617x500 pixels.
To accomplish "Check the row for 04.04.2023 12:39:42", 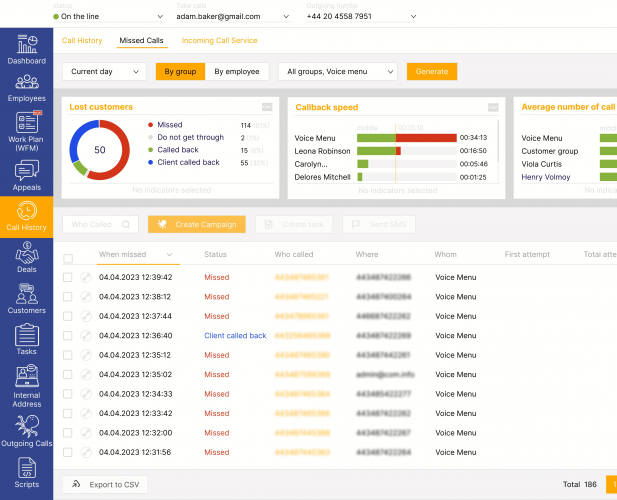I will 68,277.
